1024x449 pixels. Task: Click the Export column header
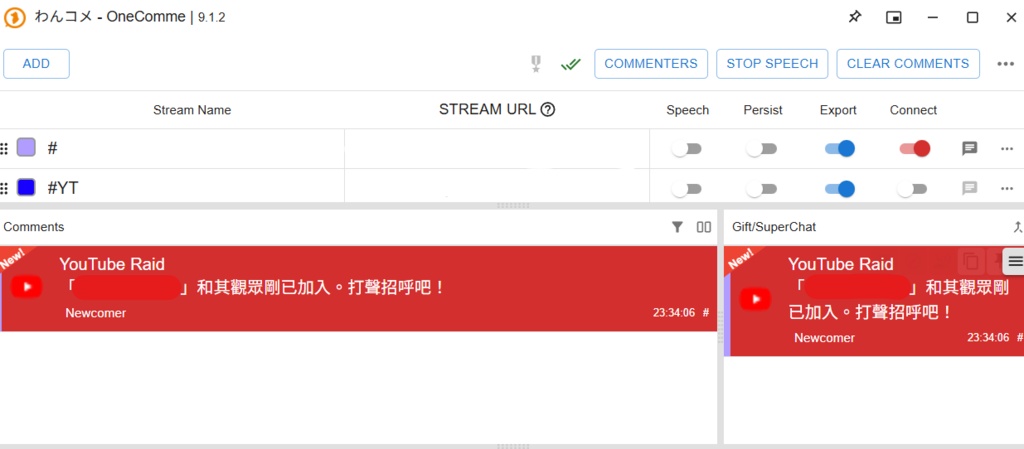[838, 110]
